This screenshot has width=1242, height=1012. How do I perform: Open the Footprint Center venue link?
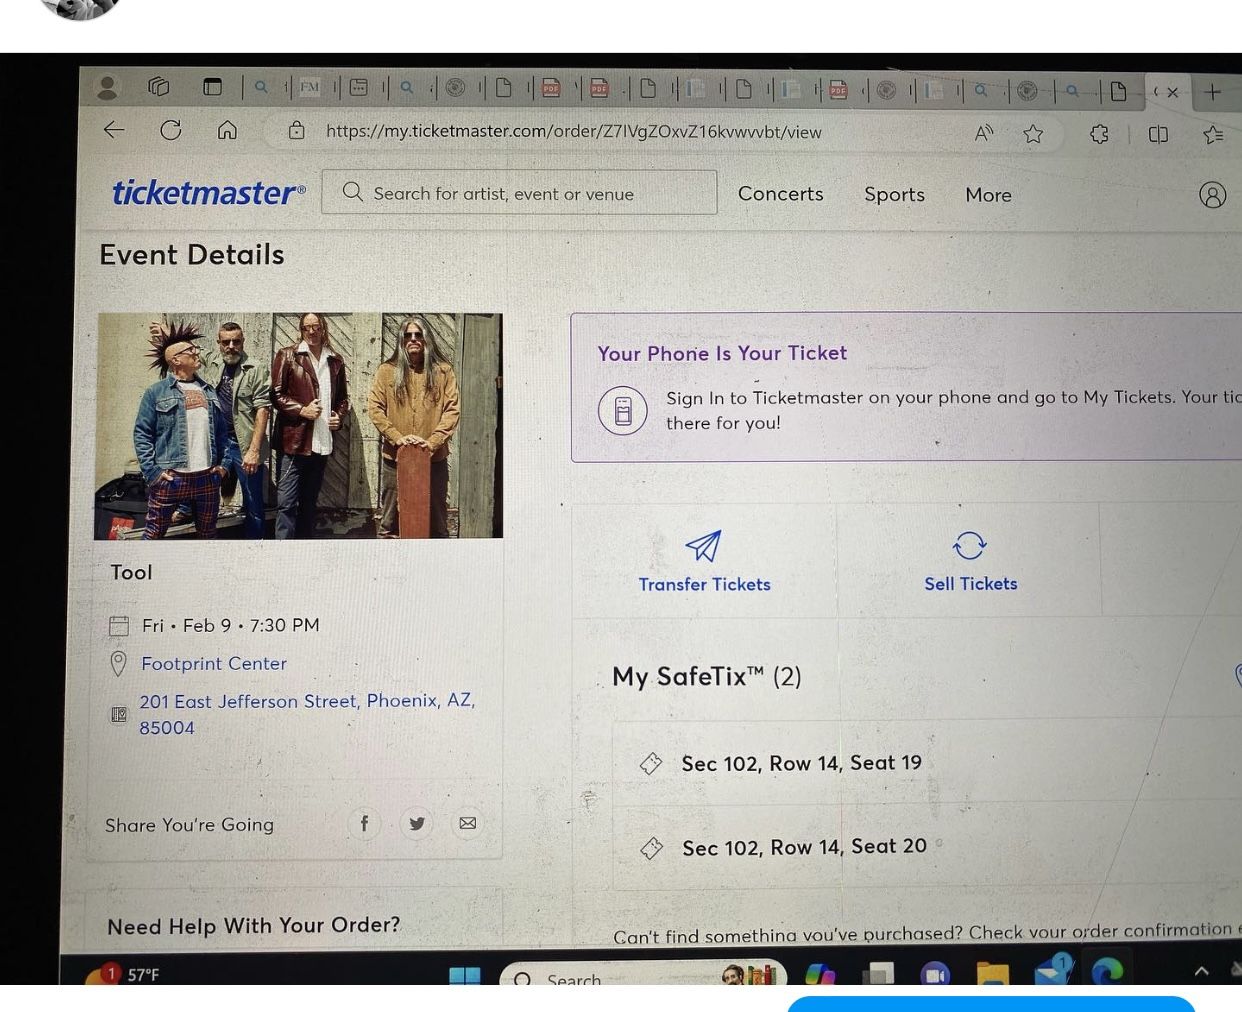[213, 663]
